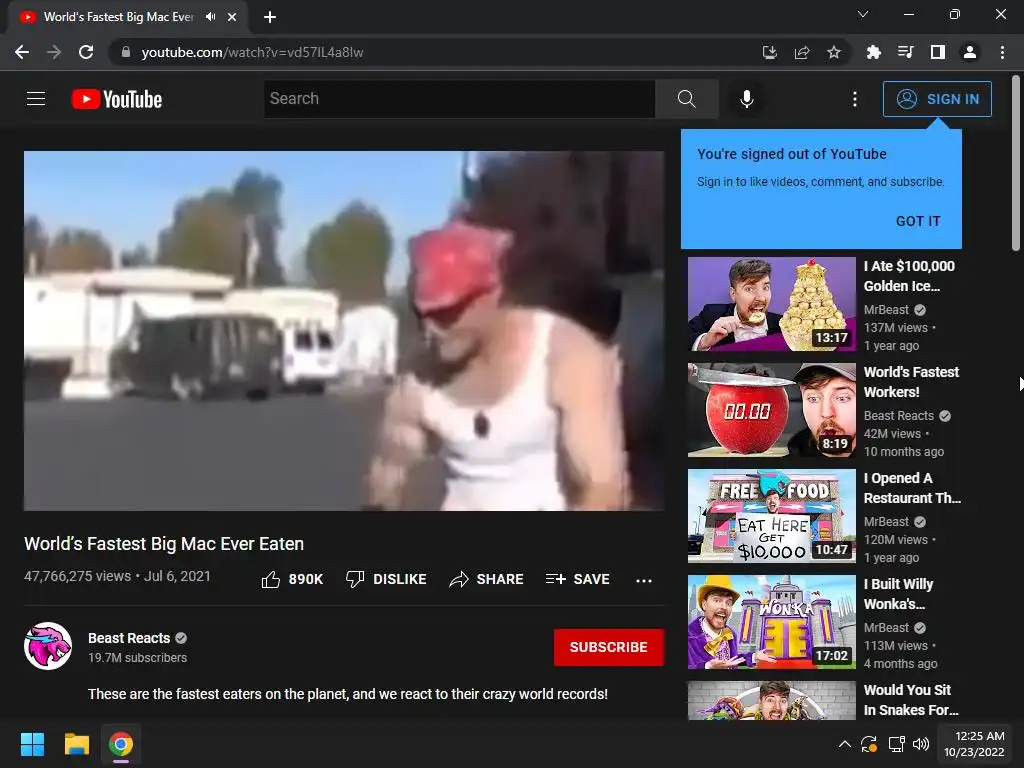This screenshot has width=1024, height=768.
Task: Show hidden system tray icons
Action: (844, 744)
